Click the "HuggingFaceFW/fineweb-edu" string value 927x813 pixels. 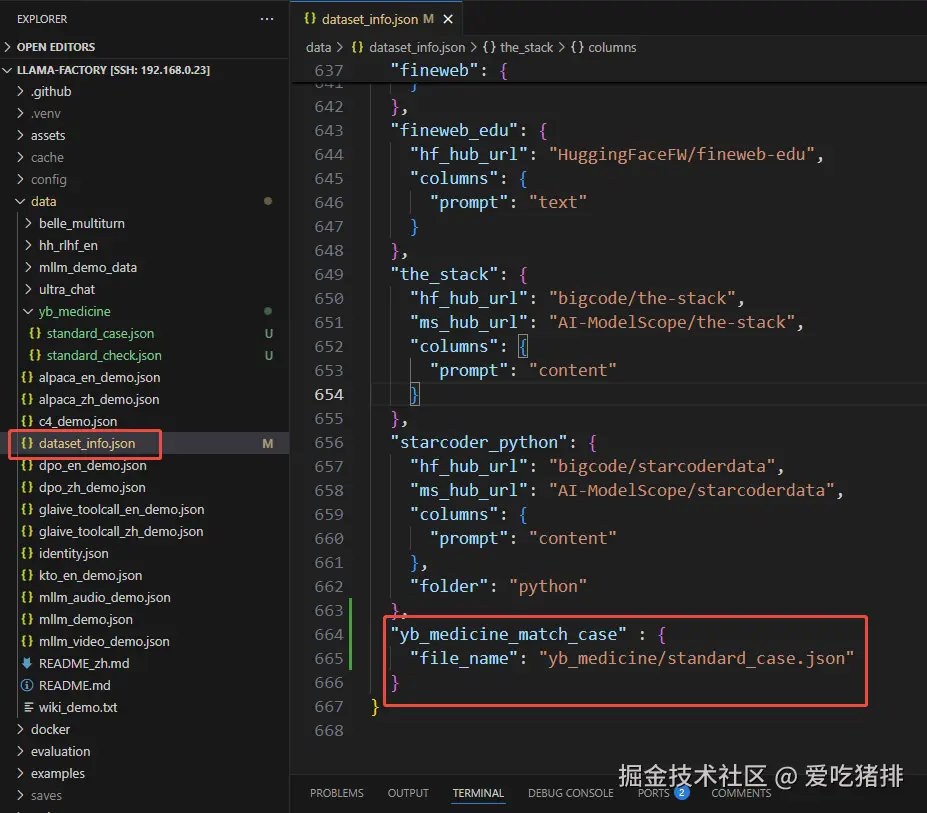point(681,154)
